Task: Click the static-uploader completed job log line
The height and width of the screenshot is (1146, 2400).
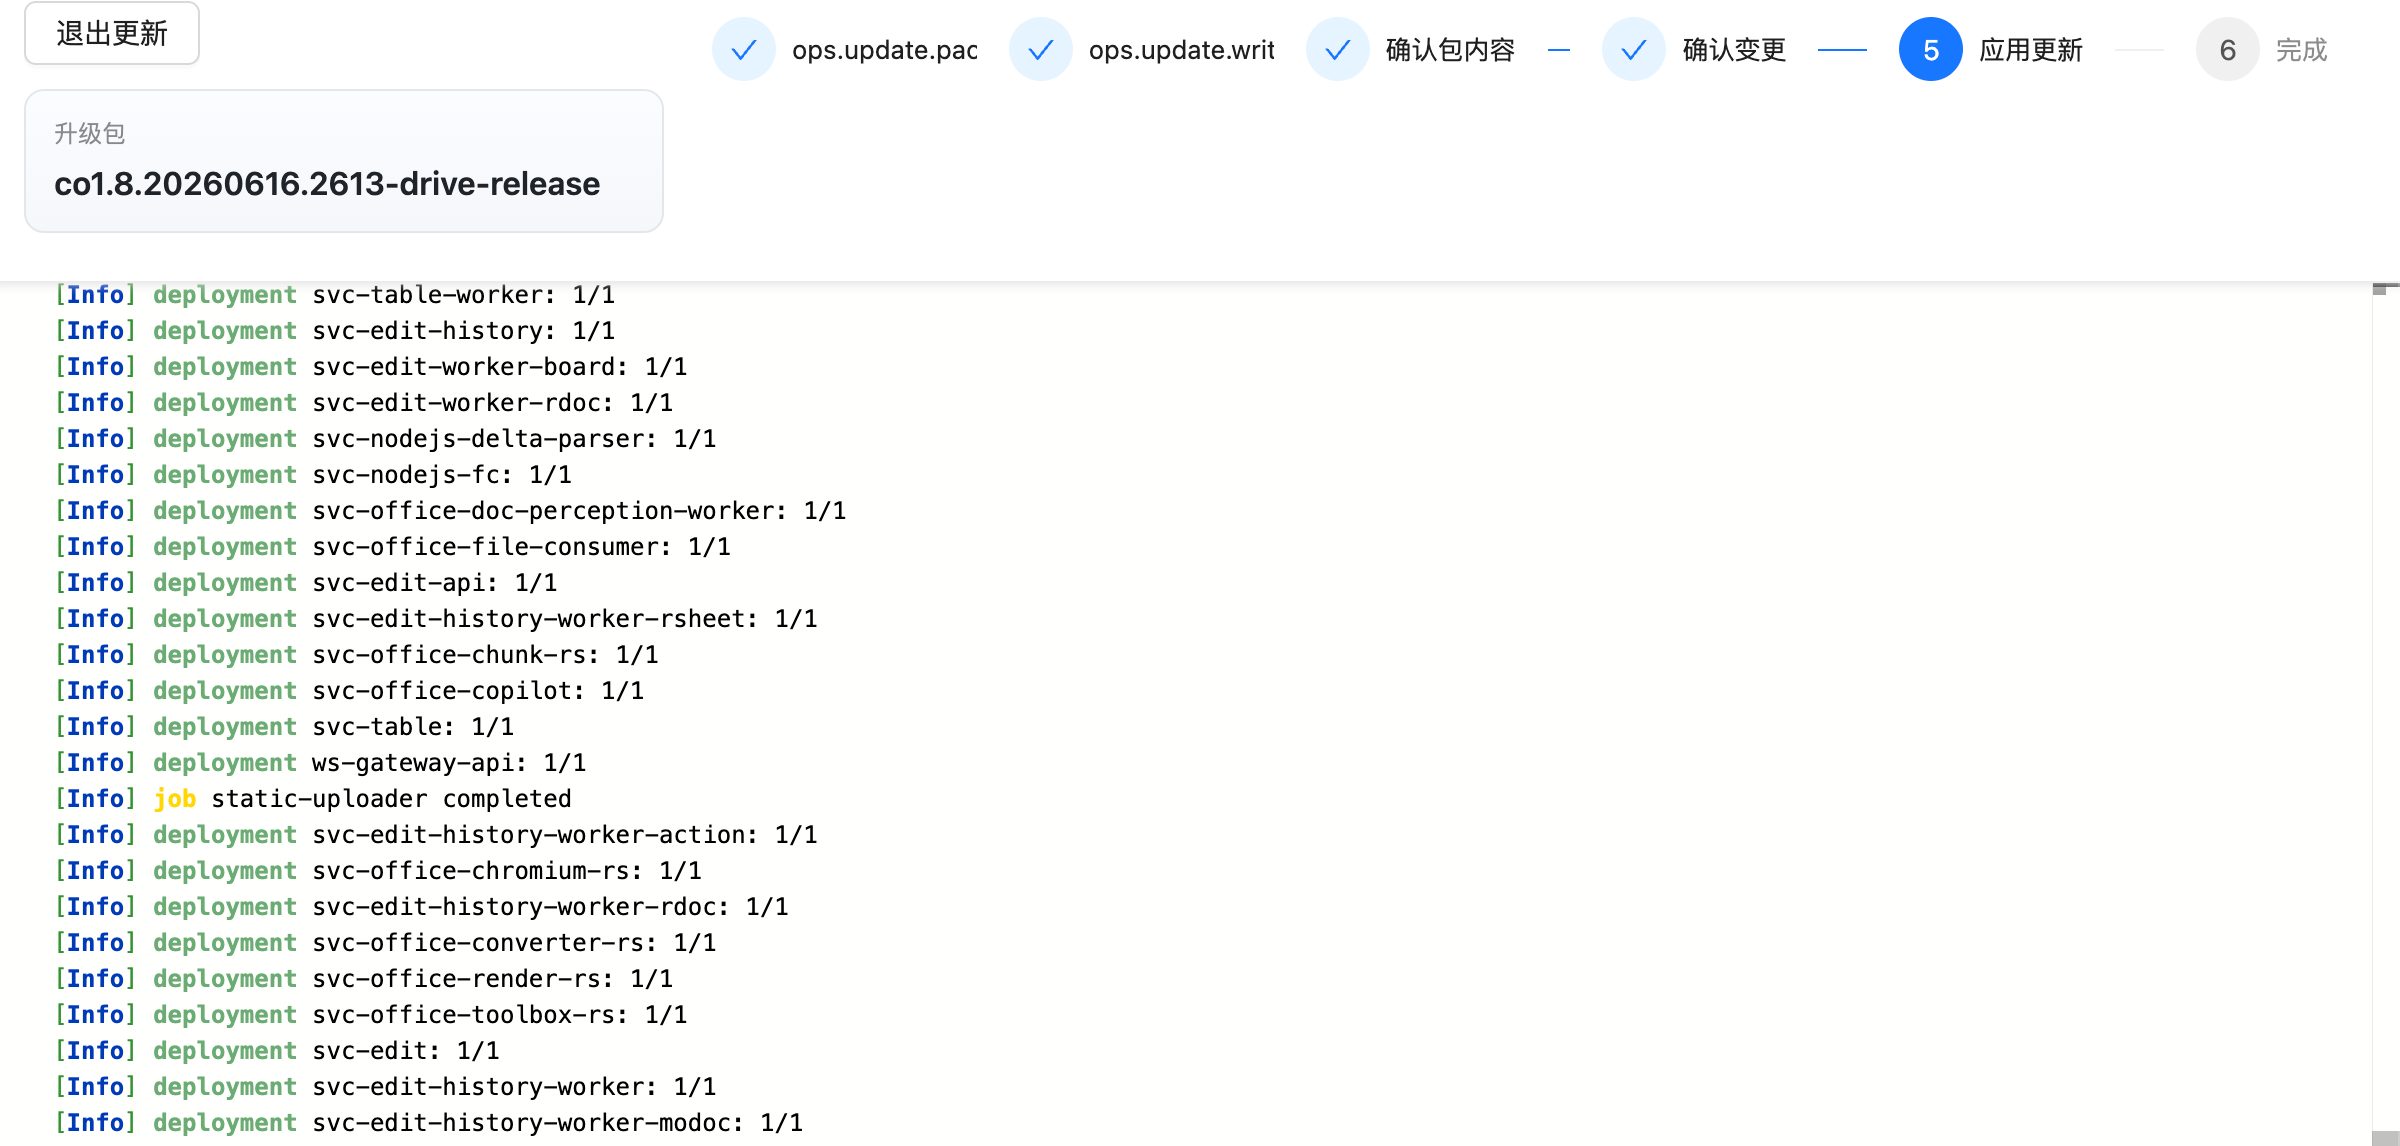Action: point(313,799)
